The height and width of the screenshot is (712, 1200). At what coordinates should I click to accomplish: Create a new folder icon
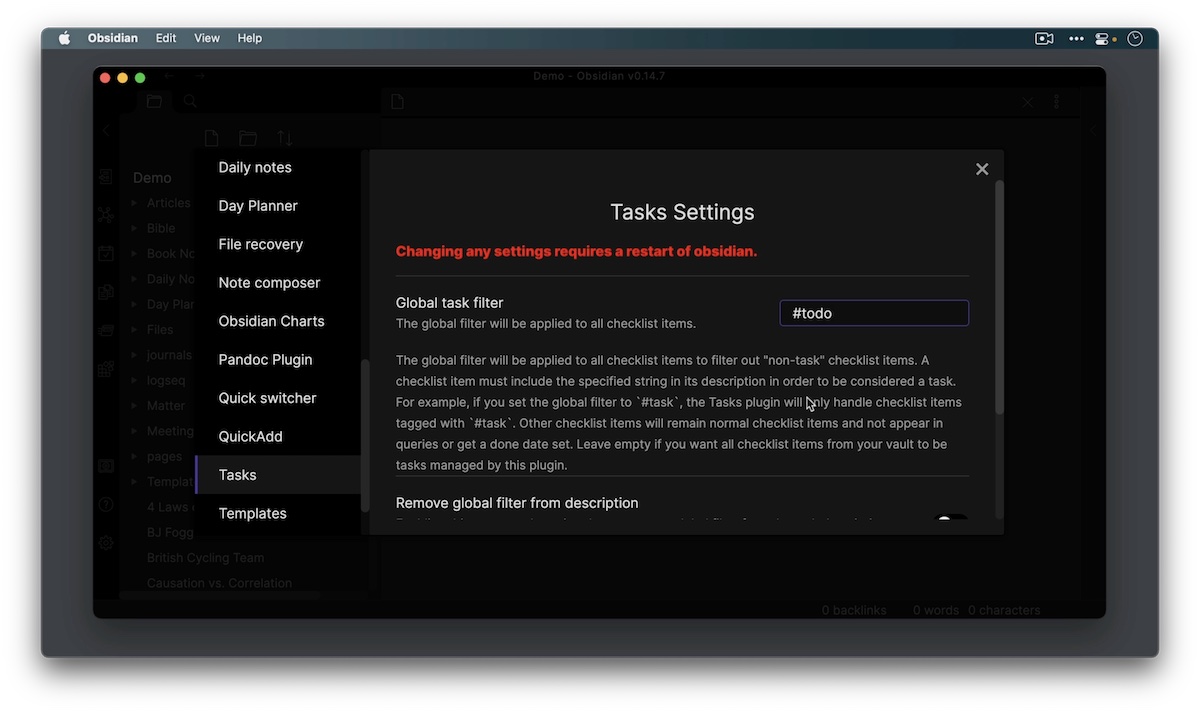pos(248,139)
